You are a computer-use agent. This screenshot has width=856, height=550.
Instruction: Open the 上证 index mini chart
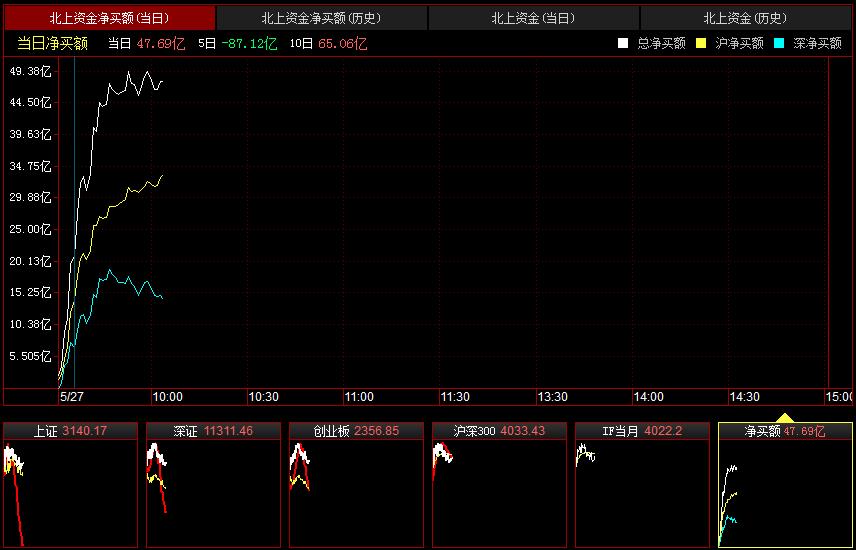point(70,485)
